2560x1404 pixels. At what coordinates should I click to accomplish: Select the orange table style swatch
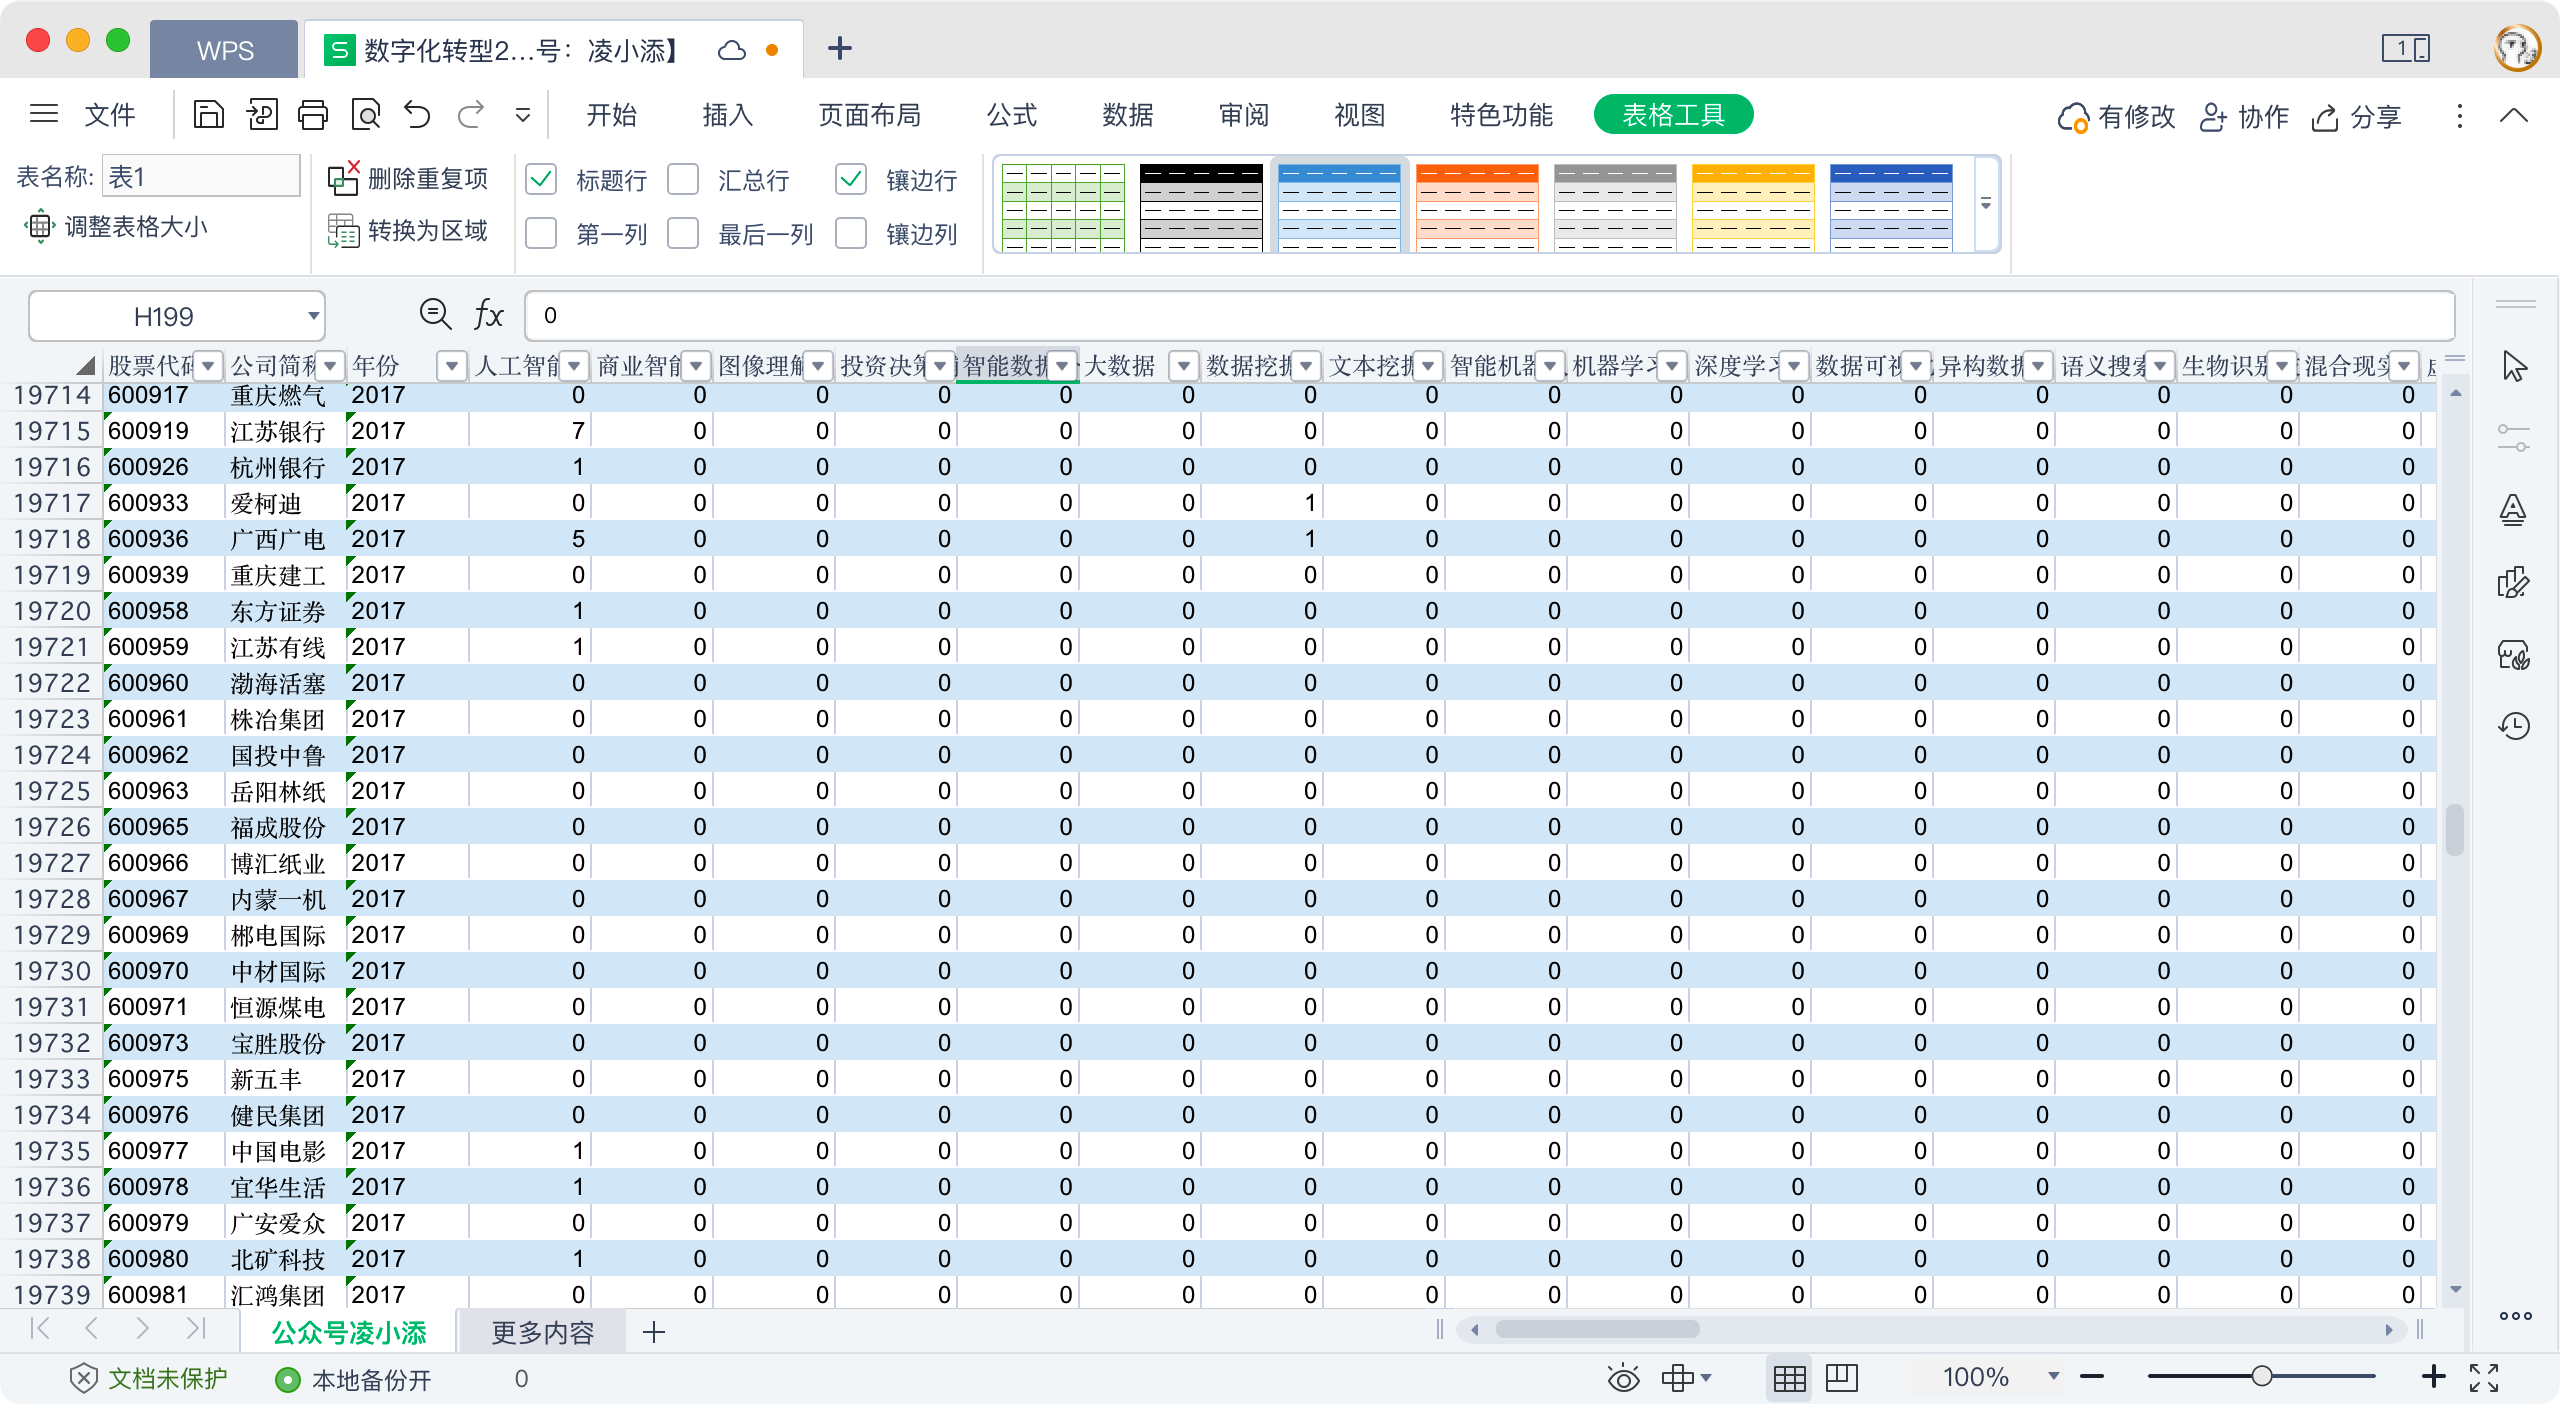(x=1477, y=207)
